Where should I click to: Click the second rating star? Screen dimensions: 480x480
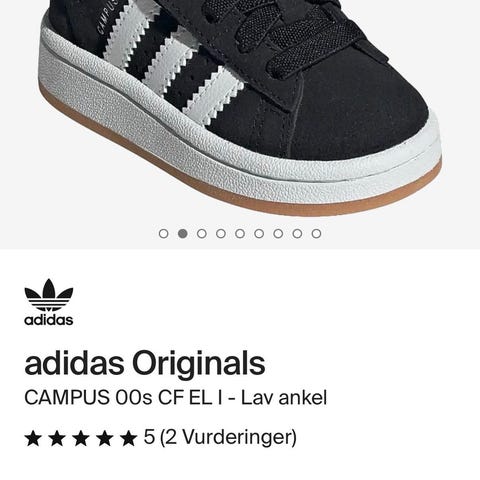[57, 438]
